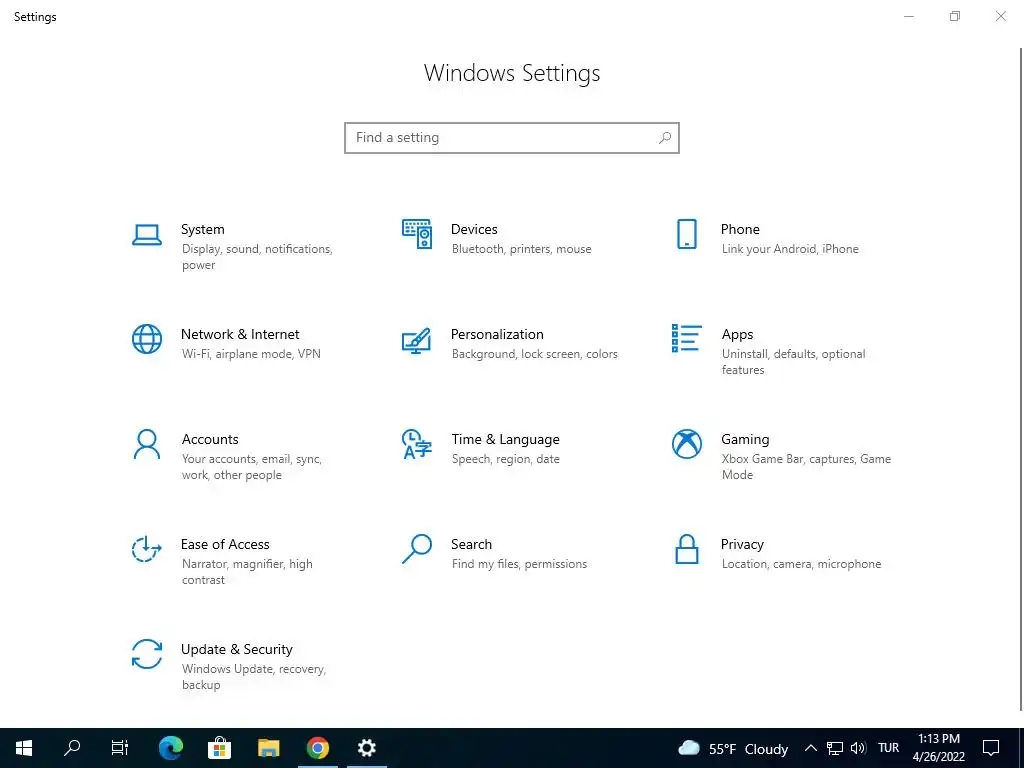
Task: Switch the TUR input language indicator
Action: [888, 748]
